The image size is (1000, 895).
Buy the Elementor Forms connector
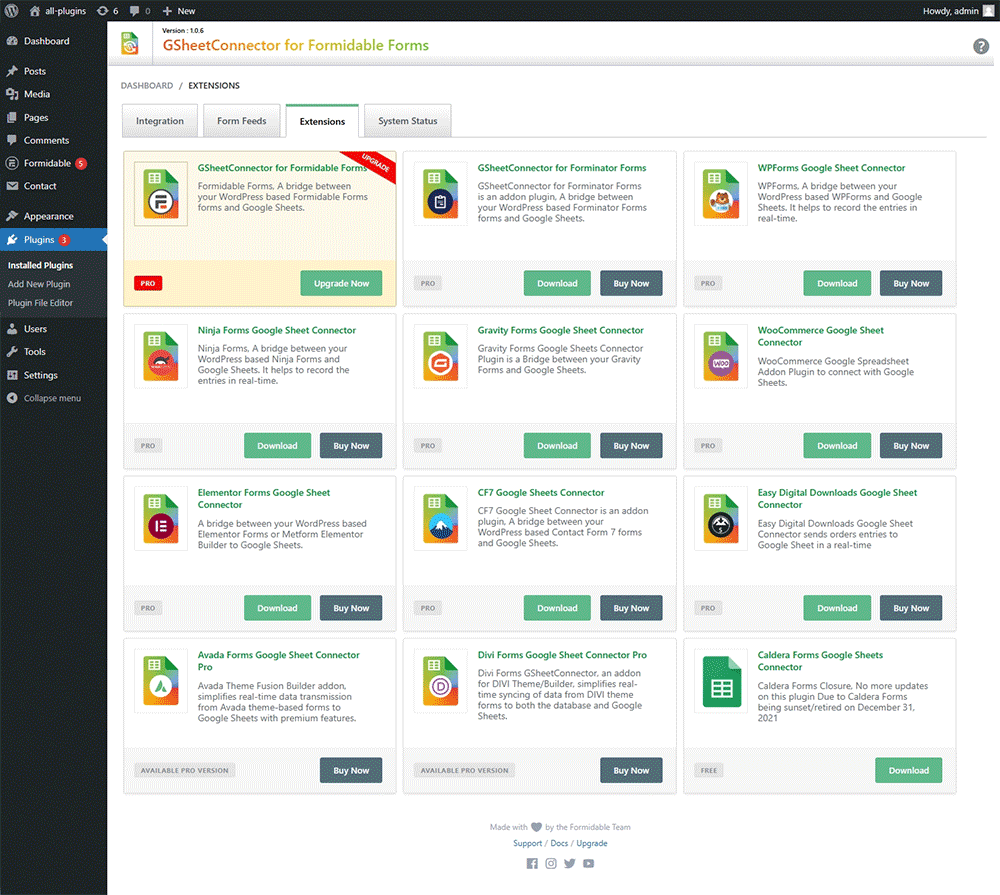[x=351, y=608]
